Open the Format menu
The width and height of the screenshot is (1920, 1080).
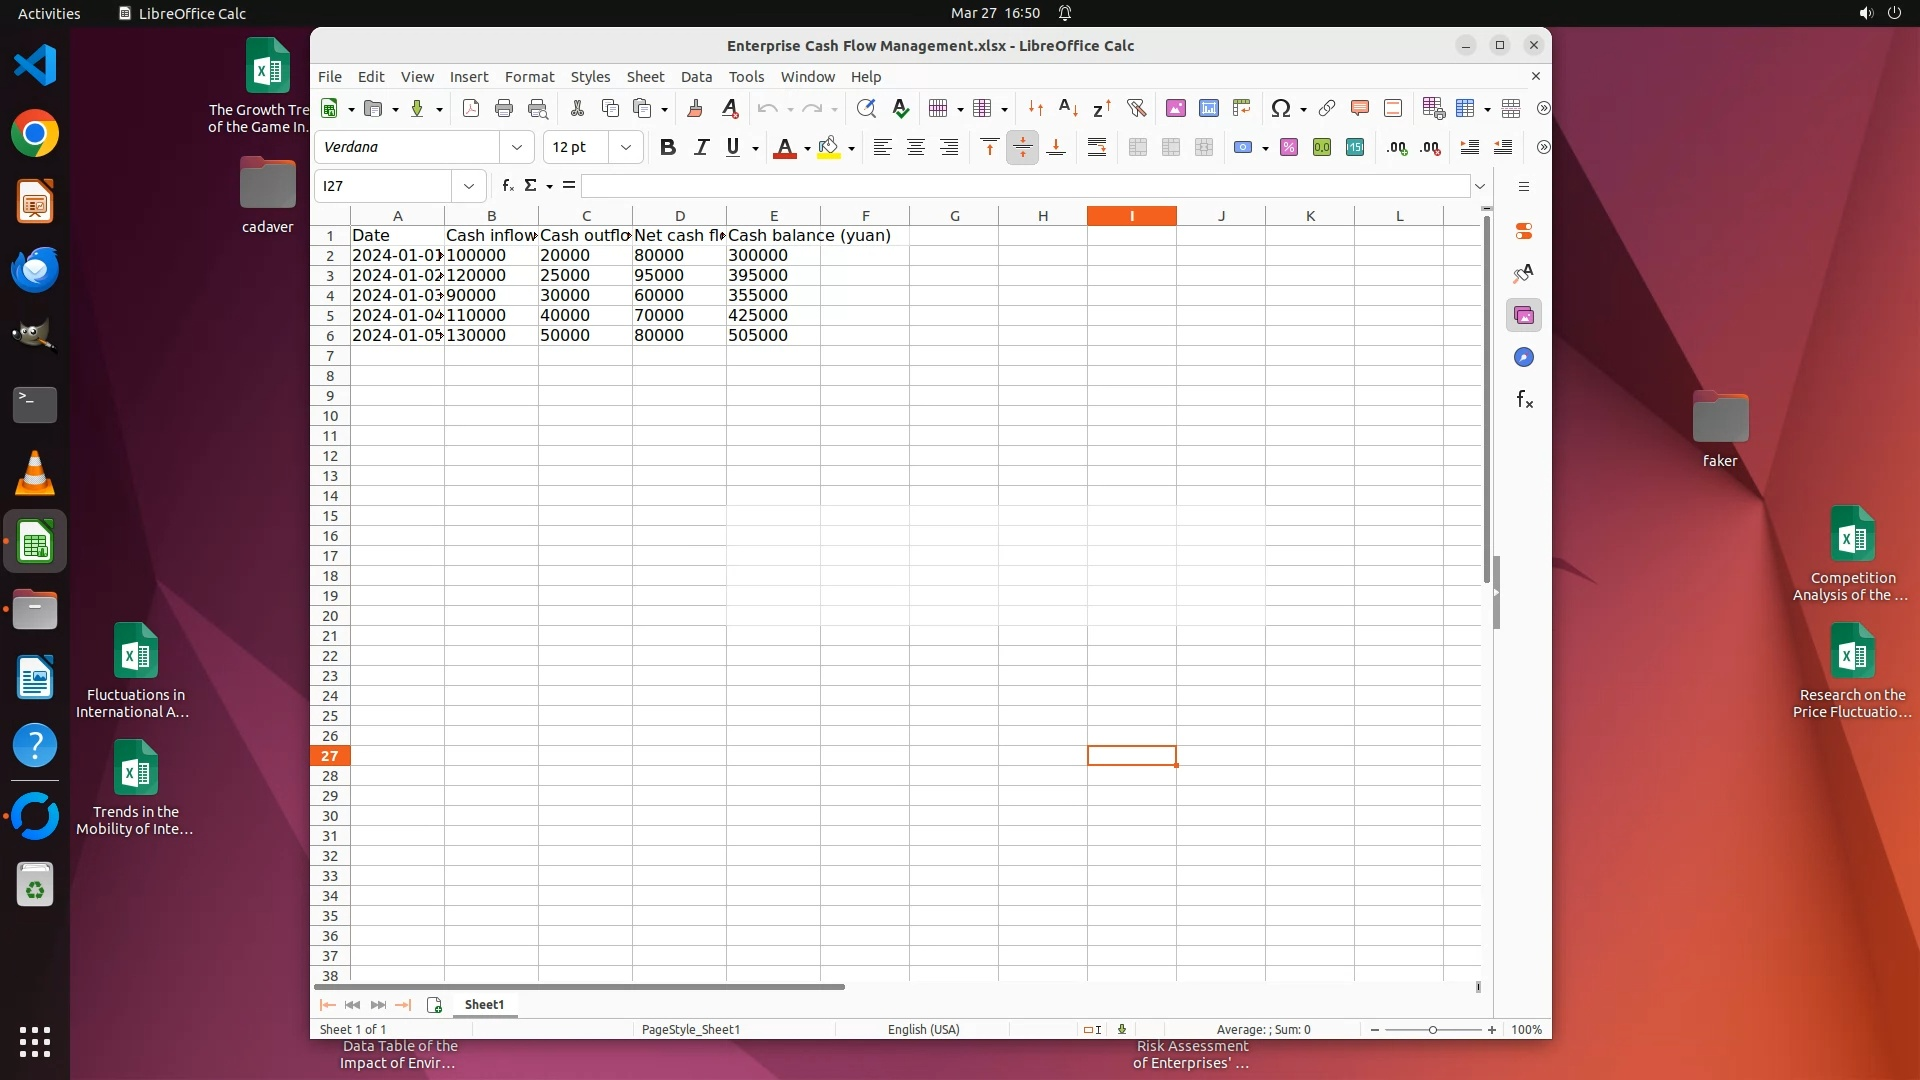click(529, 77)
